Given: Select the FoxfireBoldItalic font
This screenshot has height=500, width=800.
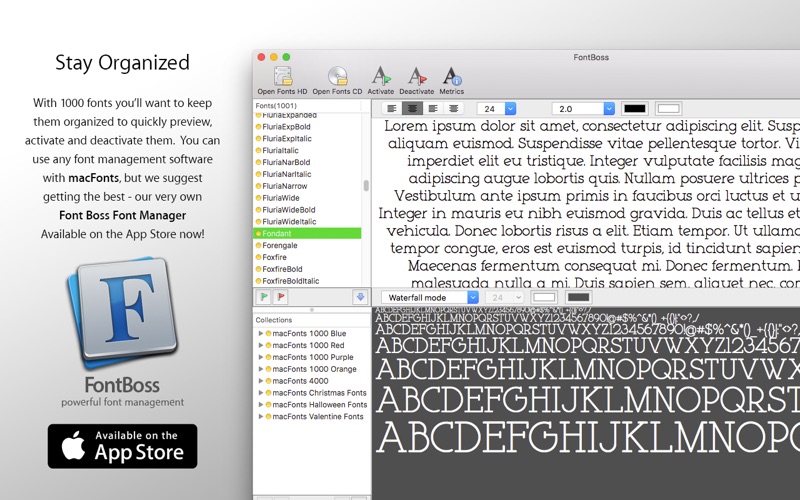Looking at the screenshot, I should point(307,281).
